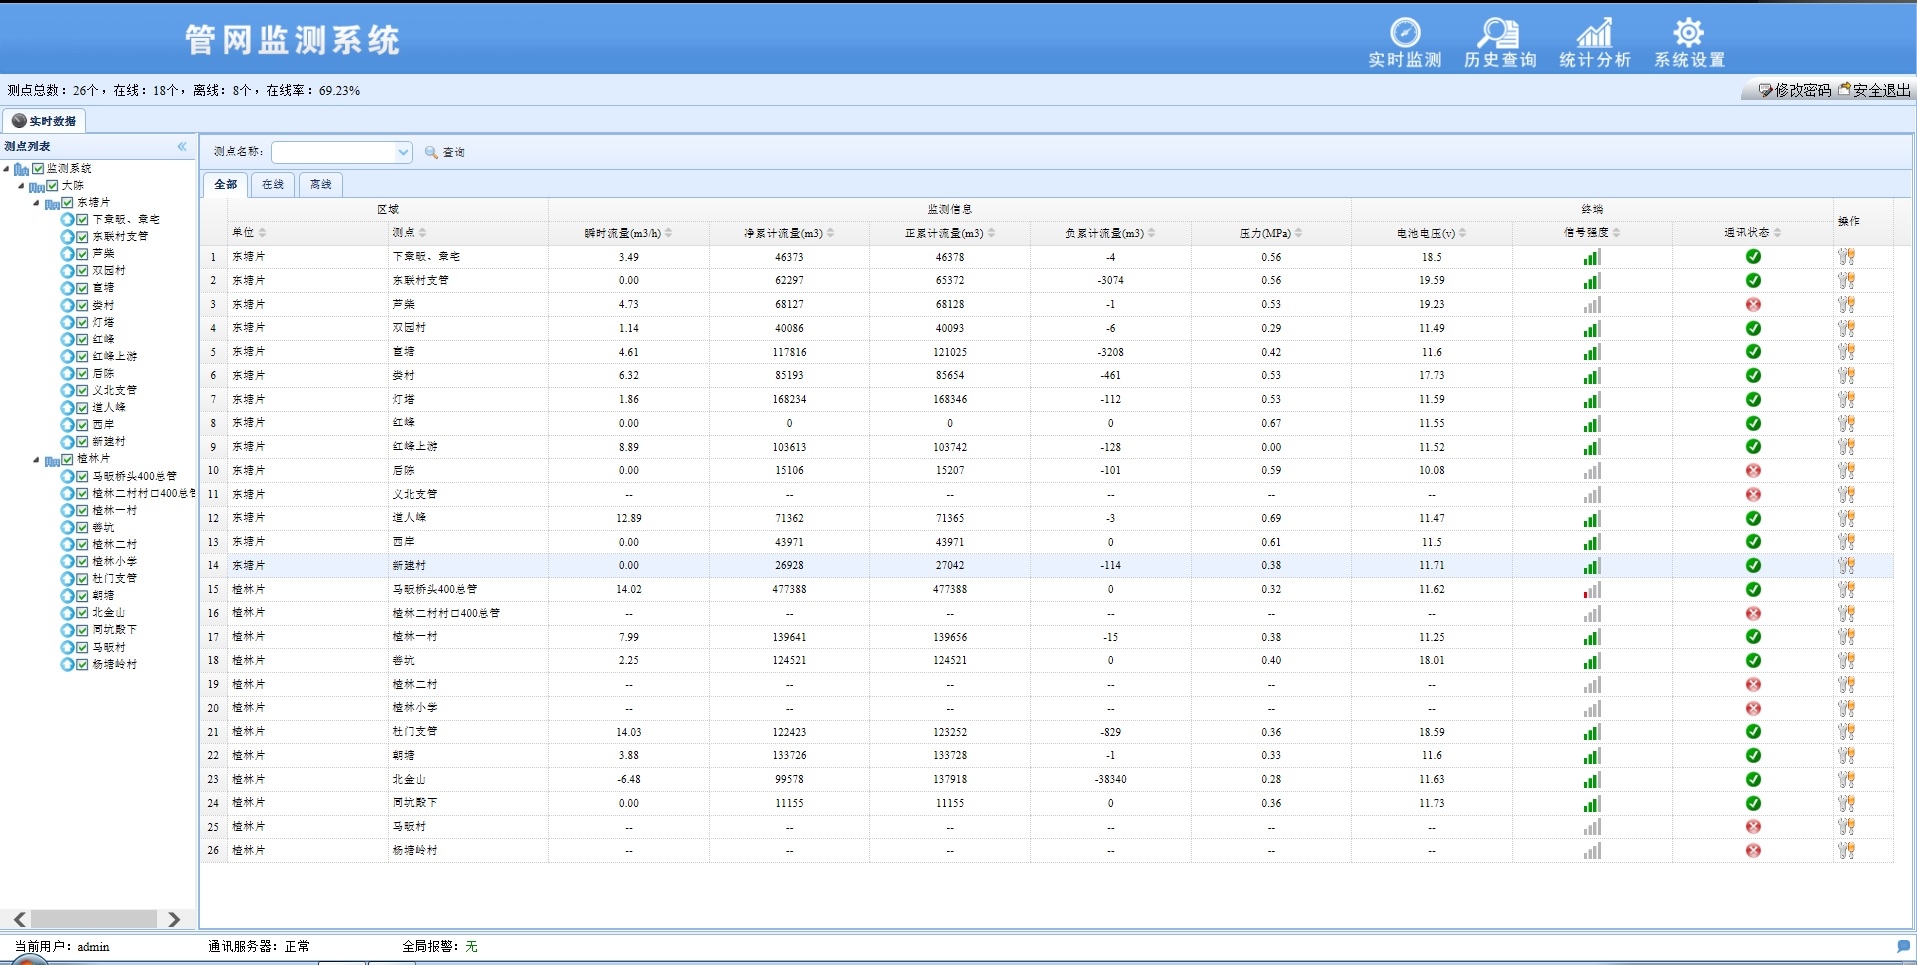Click the red offline status icon in row 3
Viewport: 1917px width, 965px height.
click(1753, 304)
